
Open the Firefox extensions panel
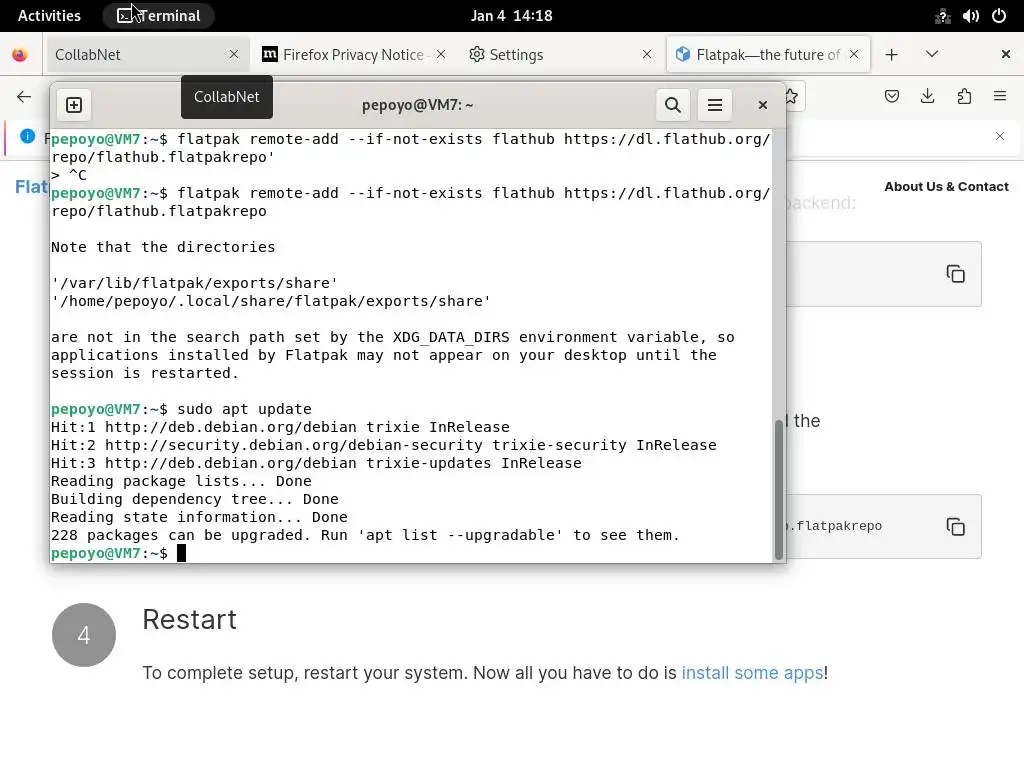point(964,97)
